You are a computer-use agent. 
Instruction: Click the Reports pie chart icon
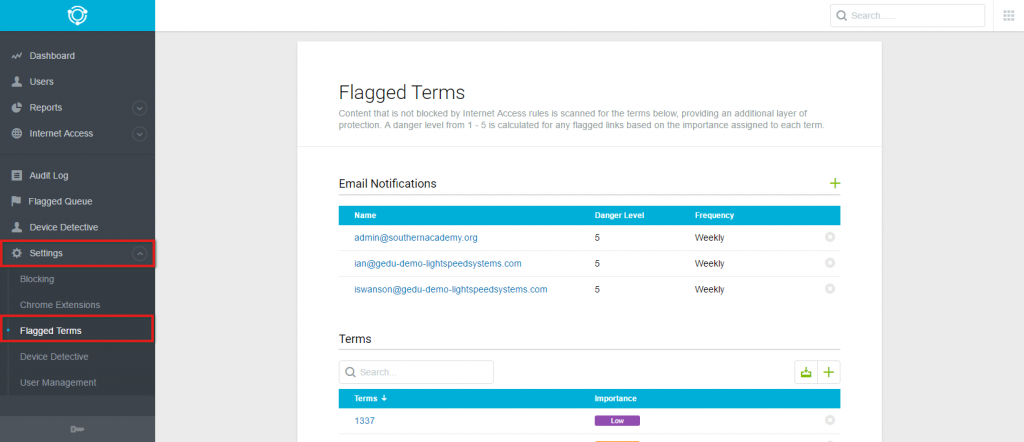click(x=17, y=108)
